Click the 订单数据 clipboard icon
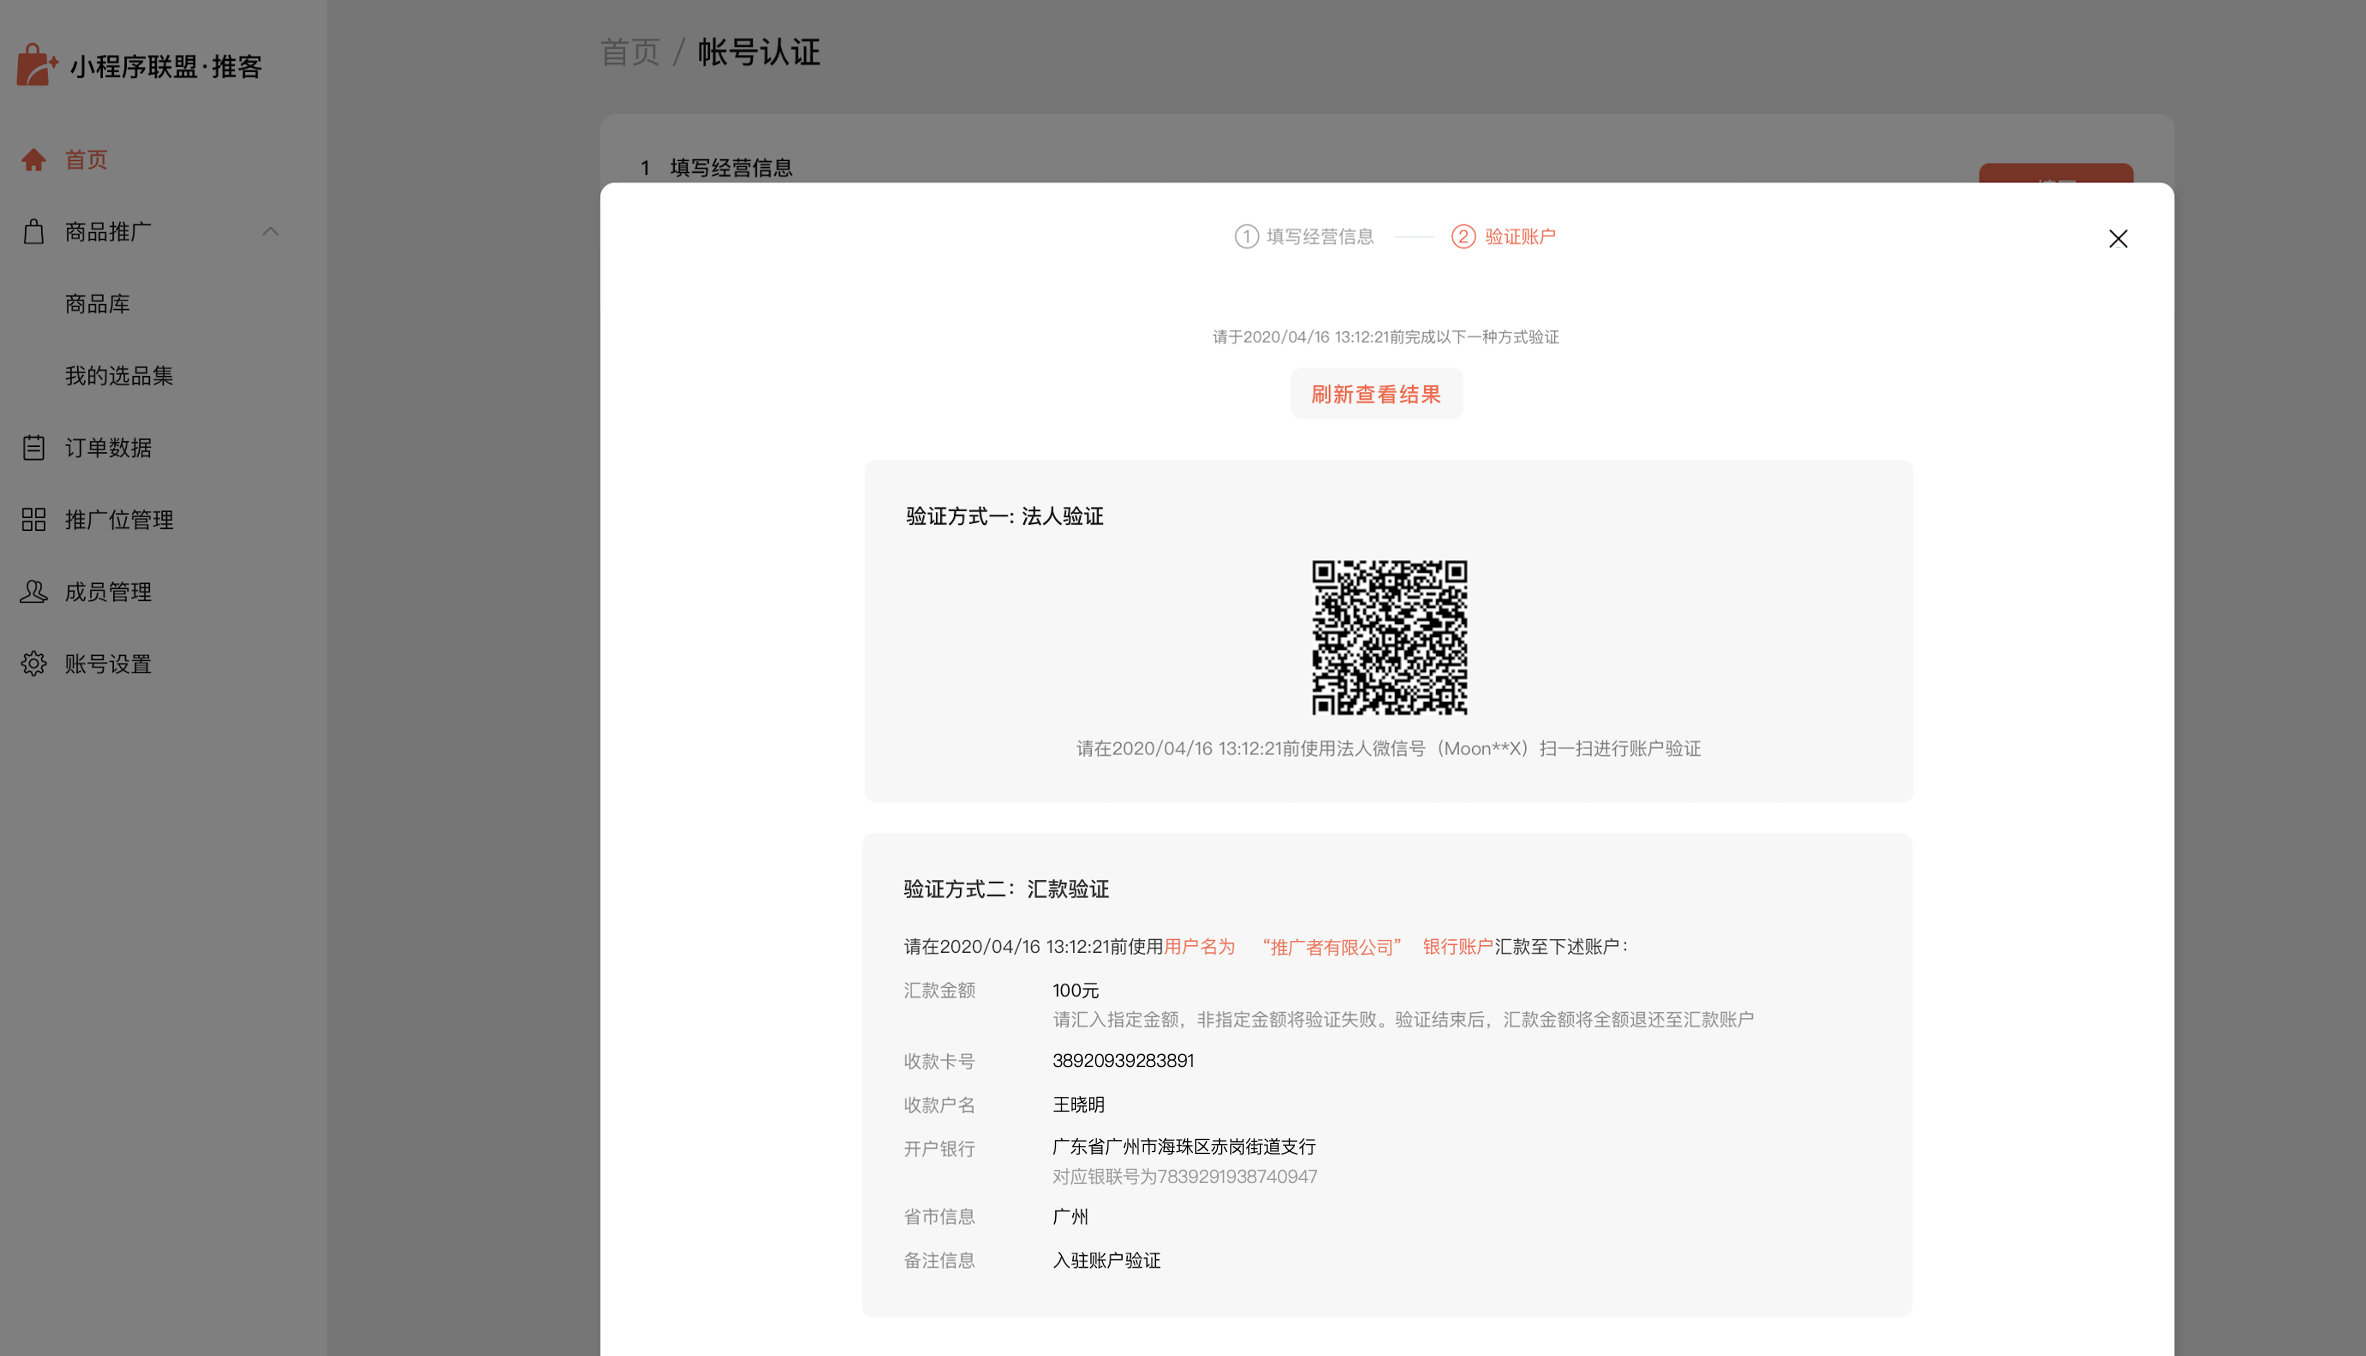The width and height of the screenshot is (2366, 1356). tap(34, 447)
